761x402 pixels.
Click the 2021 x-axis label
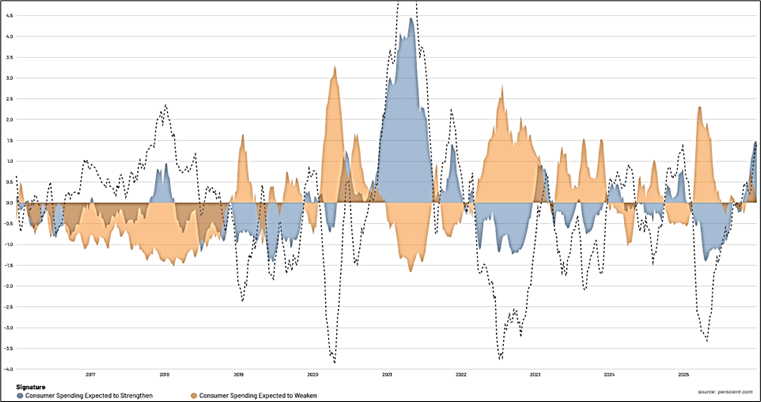point(387,375)
